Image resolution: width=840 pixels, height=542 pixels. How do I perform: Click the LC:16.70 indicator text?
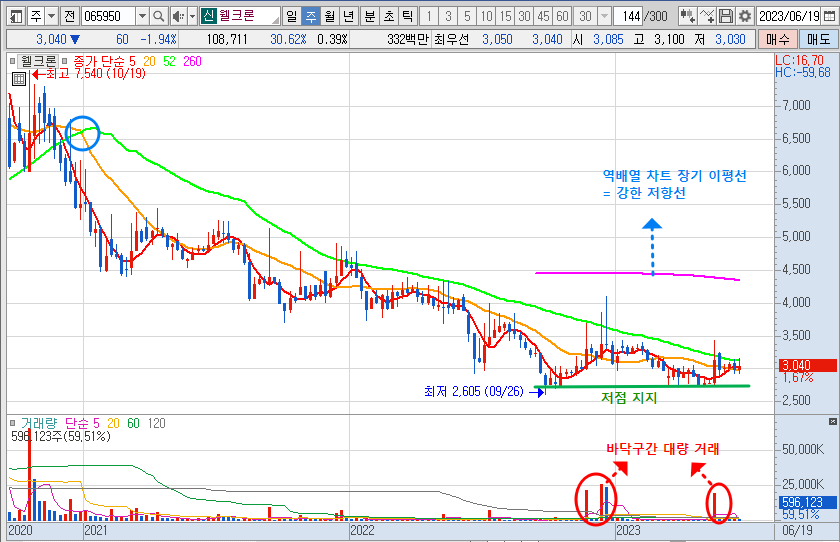click(799, 61)
